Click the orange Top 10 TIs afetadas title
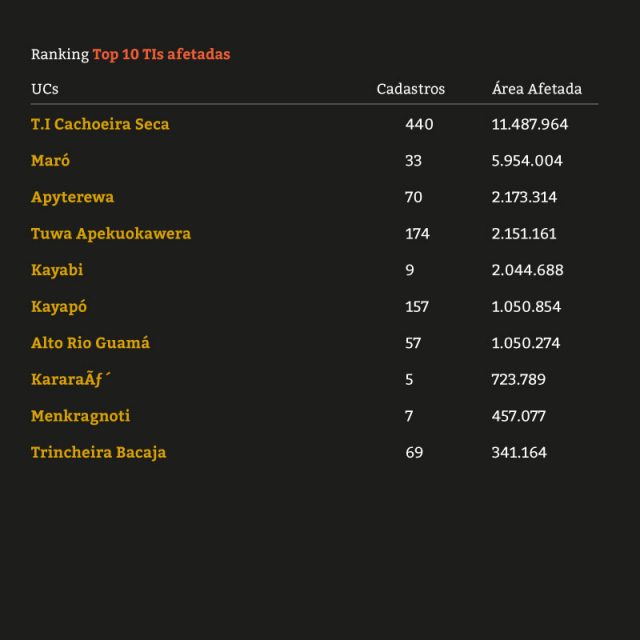Viewport: 640px width, 640px height. (161, 54)
